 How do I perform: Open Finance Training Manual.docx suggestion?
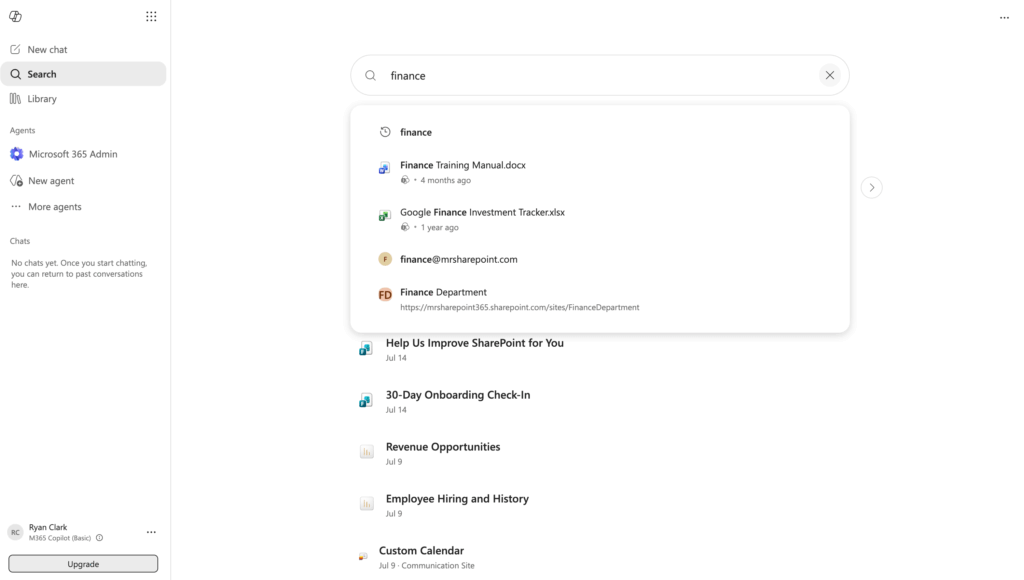[600, 172]
